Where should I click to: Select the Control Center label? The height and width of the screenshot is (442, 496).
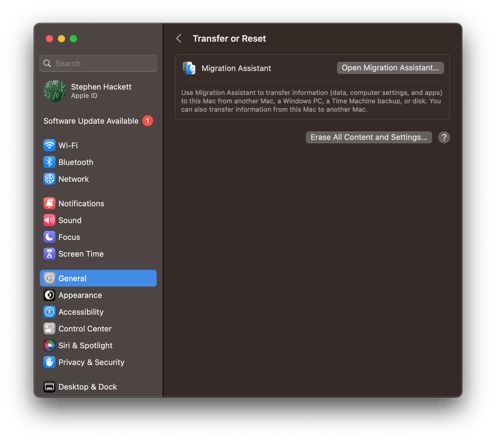pos(85,329)
